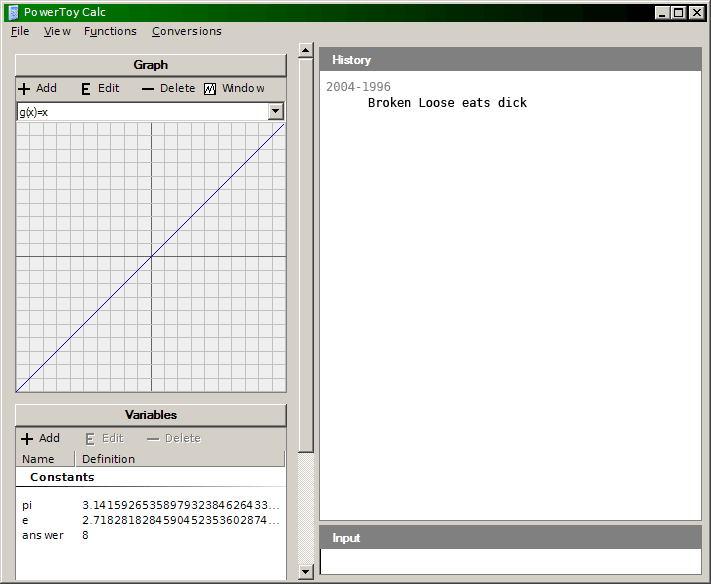
Task: Click the E icon beside Graph Edit
Action: pyautogui.click(x=86, y=89)
